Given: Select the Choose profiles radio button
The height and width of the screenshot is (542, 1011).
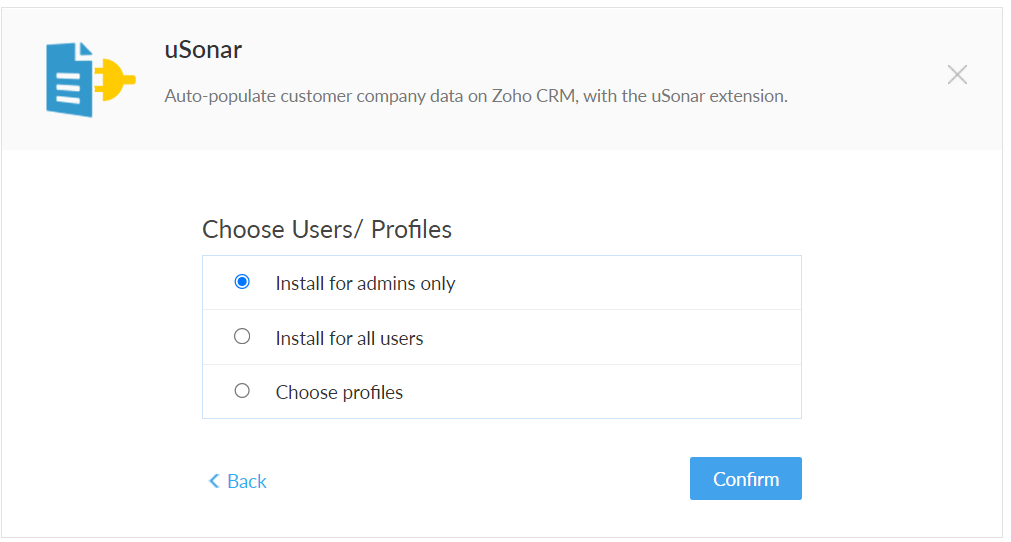Looking at the screenshot, I should [242, 391].
